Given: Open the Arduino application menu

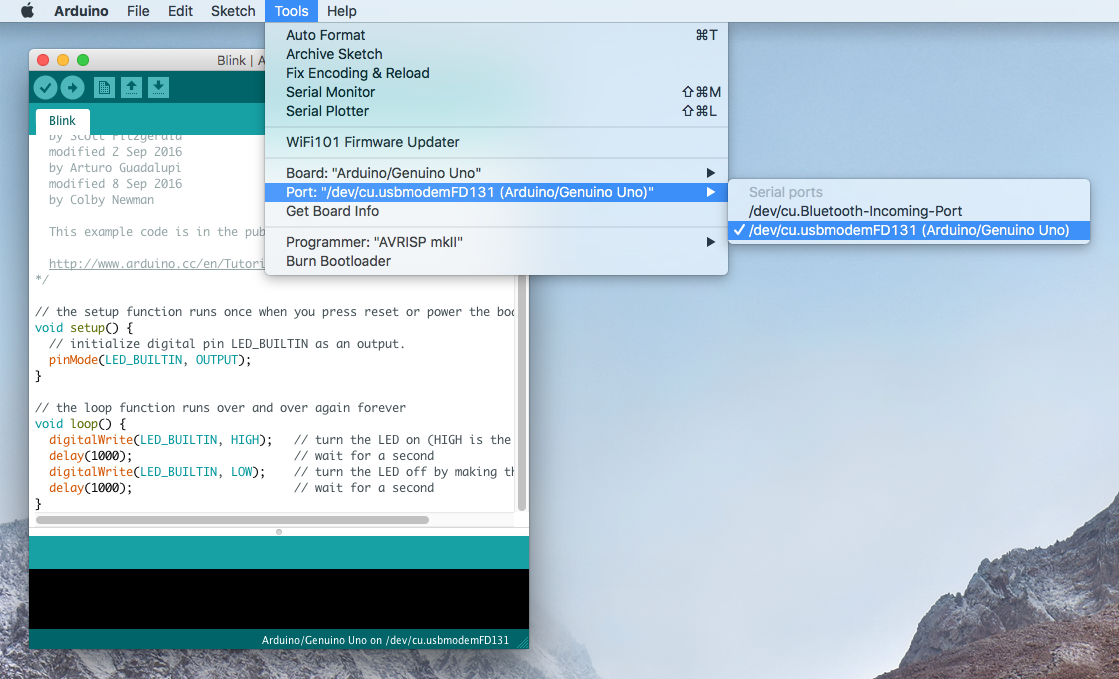Looking at the screenshot, I should [x=81, y=11].
